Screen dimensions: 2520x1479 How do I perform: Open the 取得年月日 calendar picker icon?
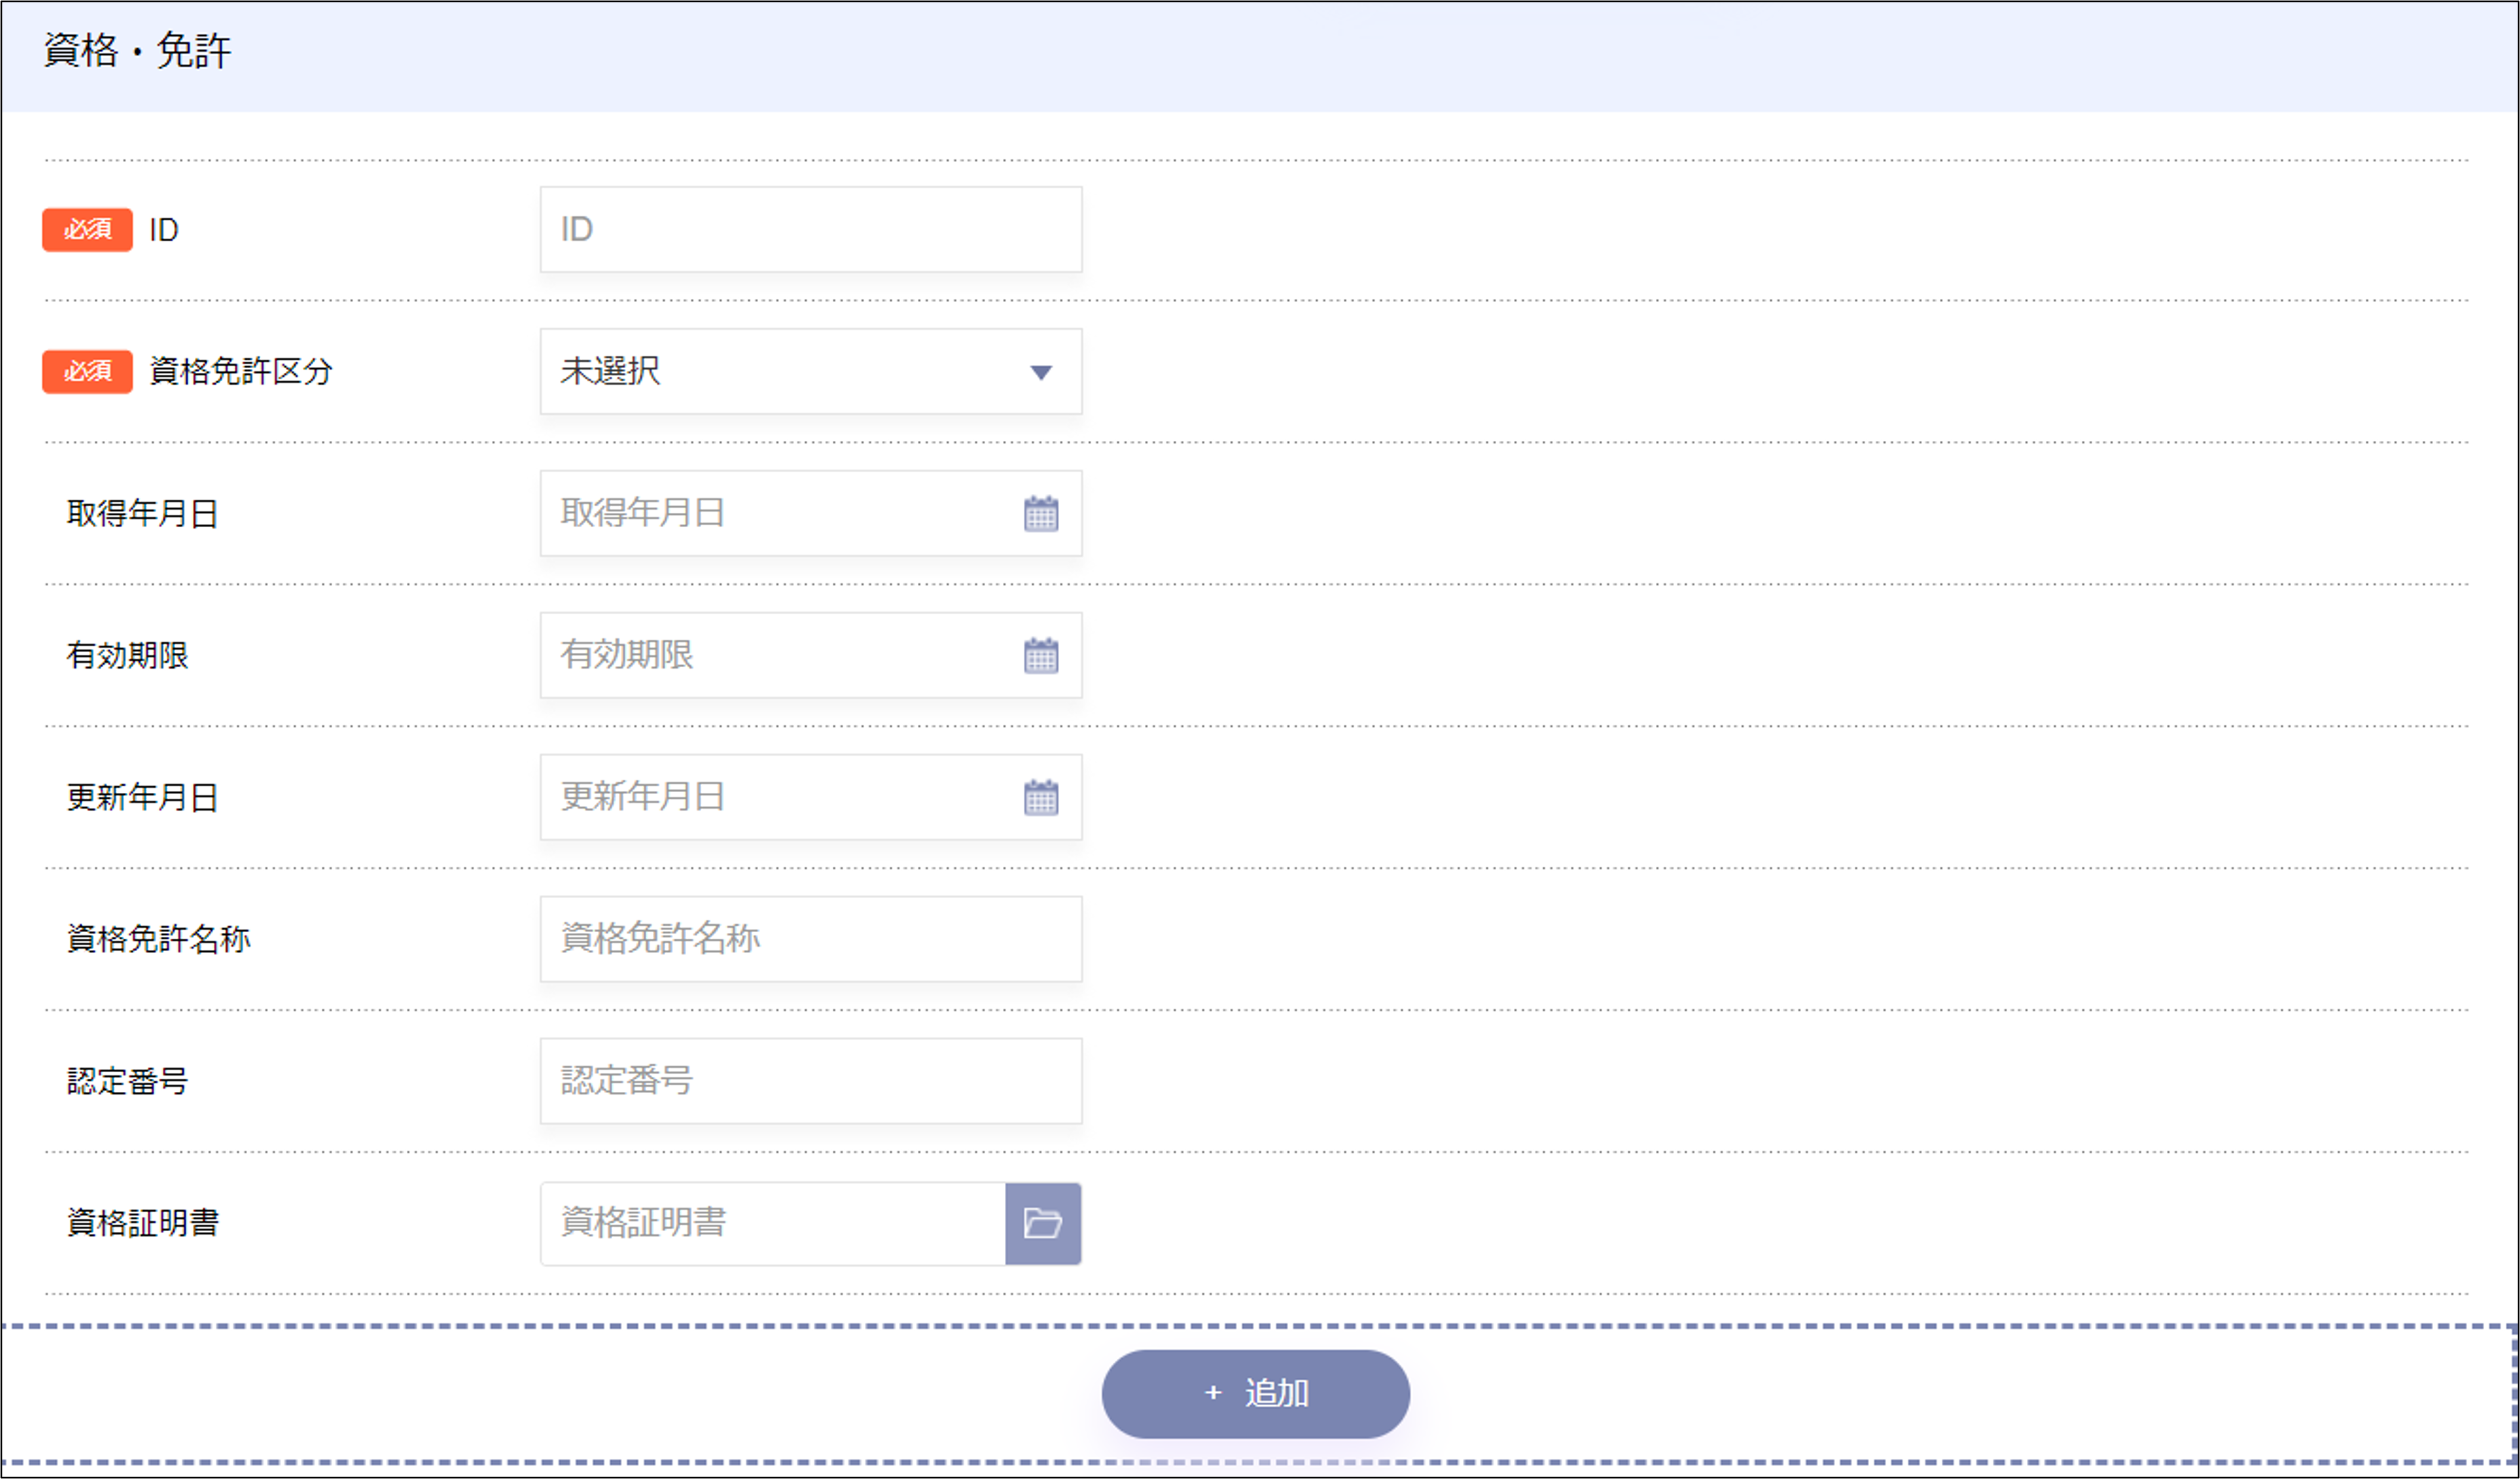(1041, 514)
